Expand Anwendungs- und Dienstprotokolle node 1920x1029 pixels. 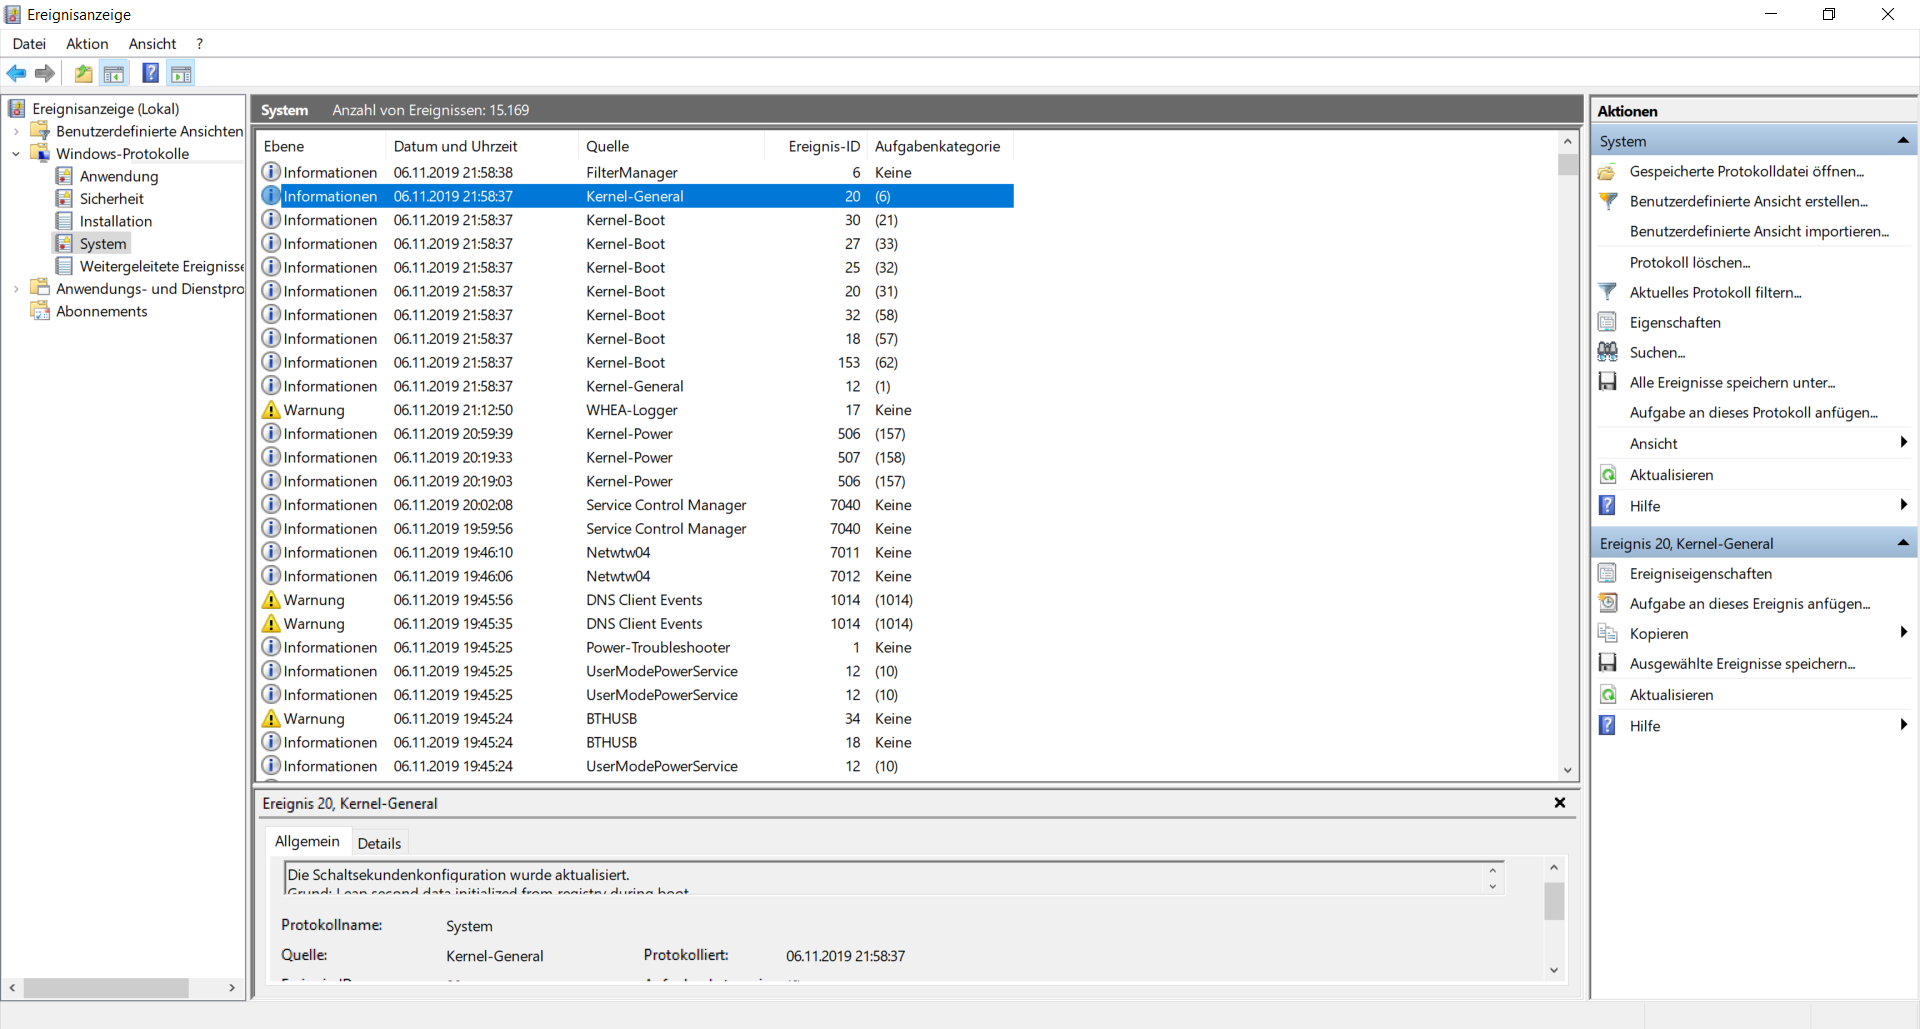pyautogui.click(x=16, y=289)
